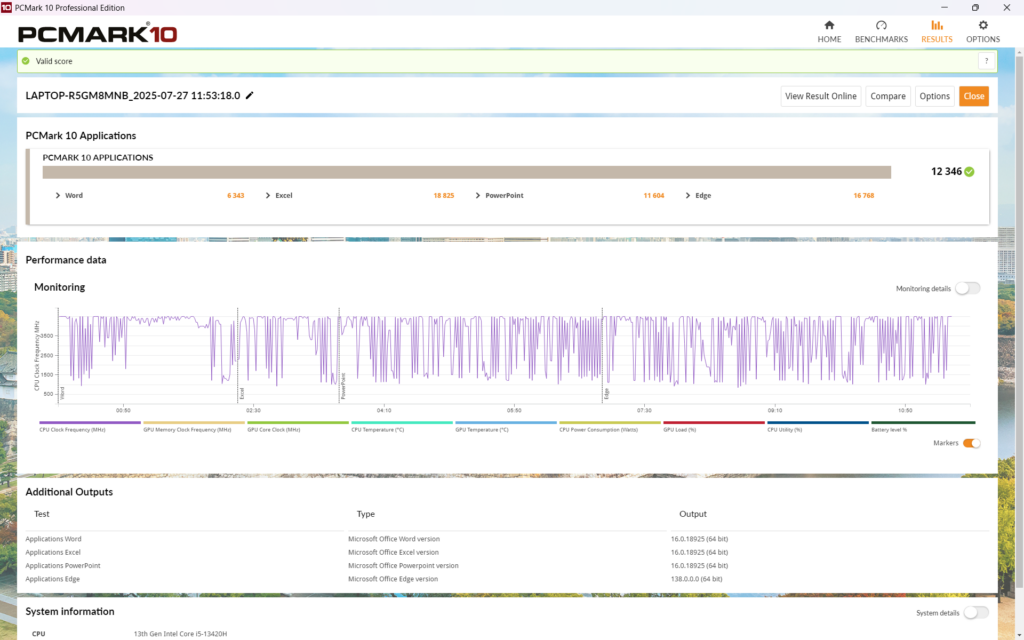This screenshot has height=640, width=1024.
Task: Click the pencil icon to rename result
Action: point(250,96)
